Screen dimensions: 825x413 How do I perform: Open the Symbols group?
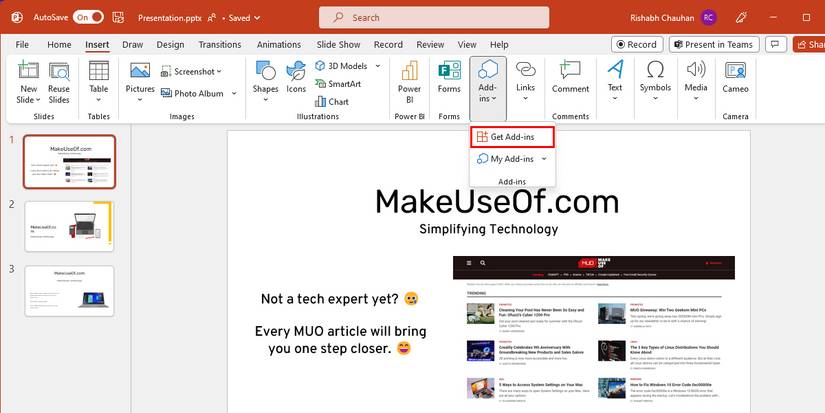[655, 82]
